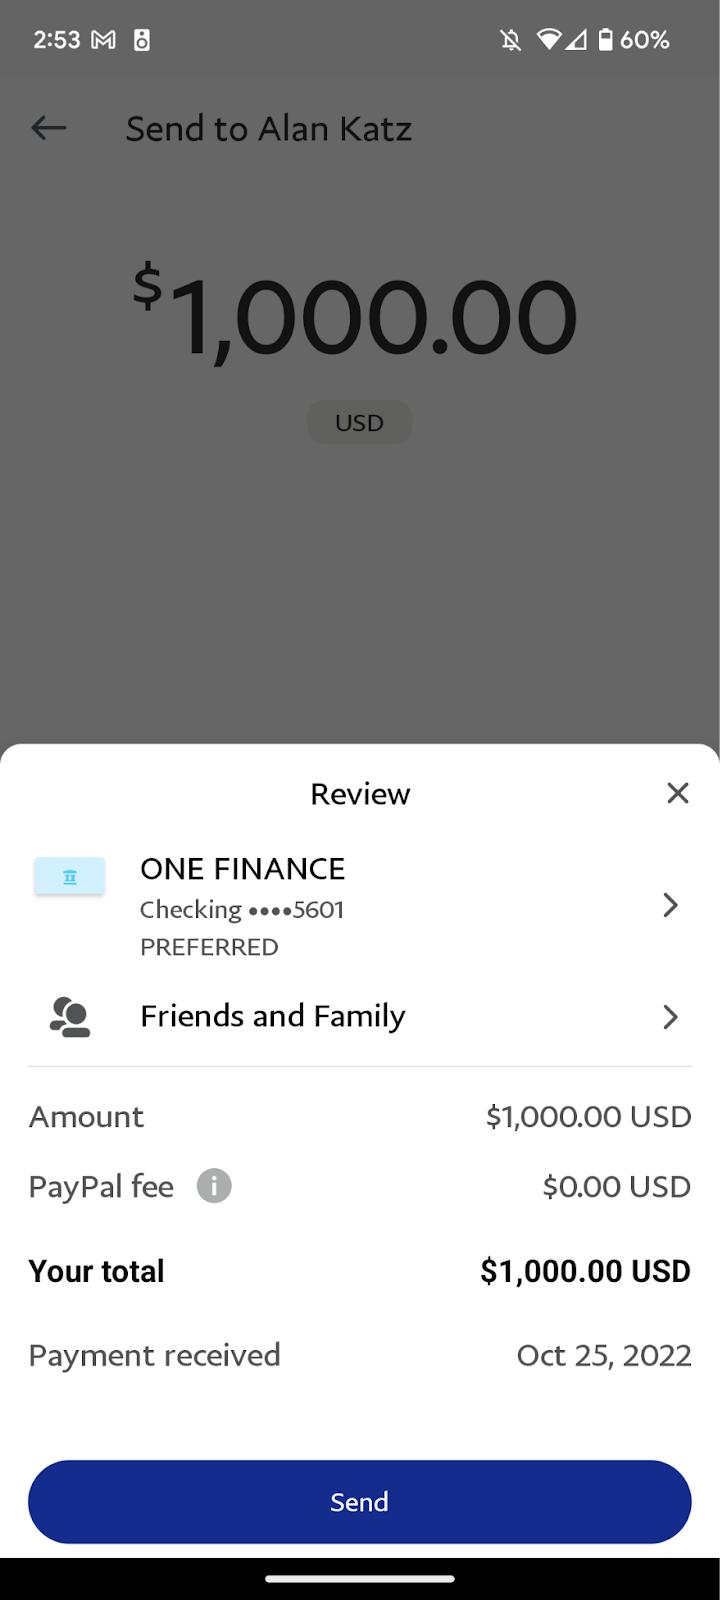Tap the muted bell status icon

coord(511,40)
